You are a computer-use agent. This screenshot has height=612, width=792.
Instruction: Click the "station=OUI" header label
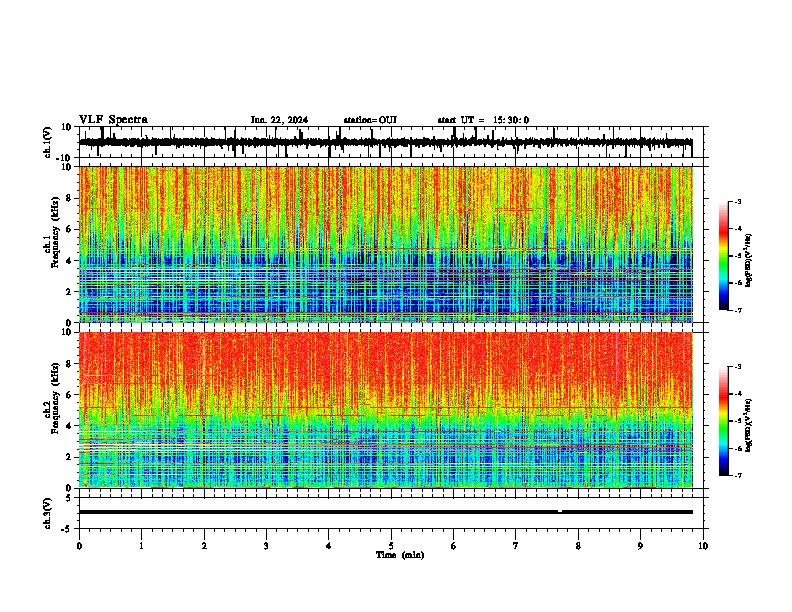(370, 120)
